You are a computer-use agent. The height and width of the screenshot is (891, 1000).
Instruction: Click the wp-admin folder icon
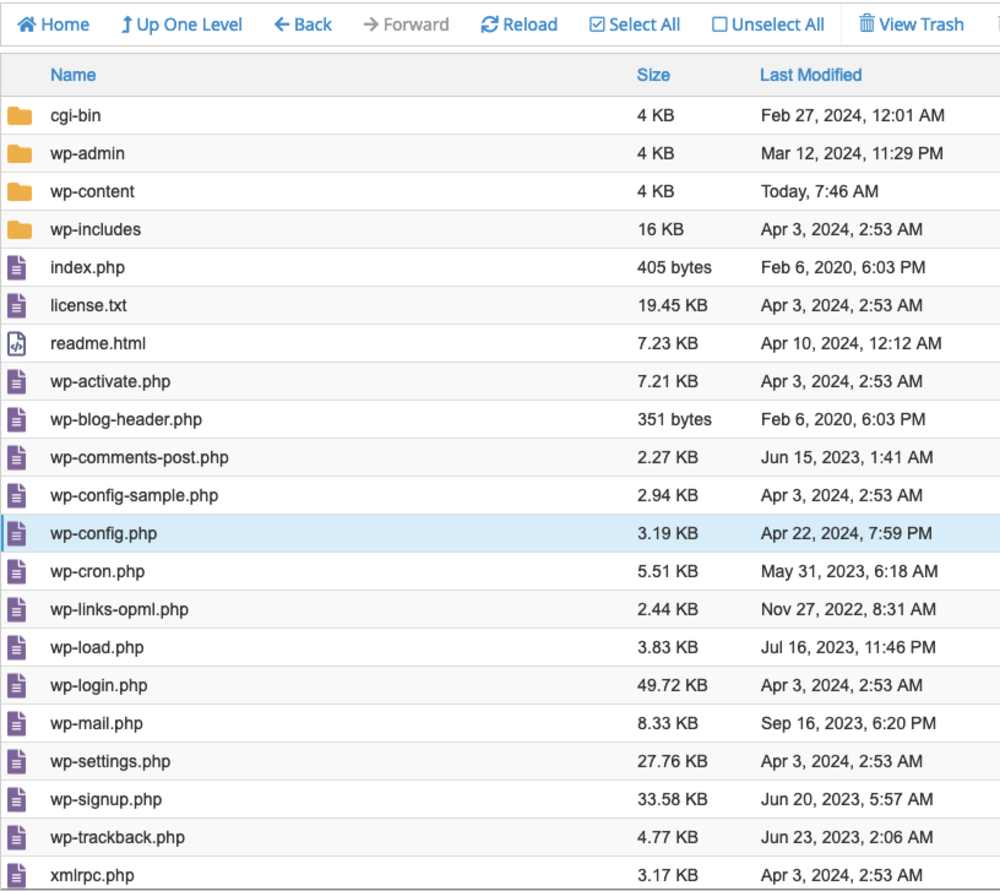click(20, 154)
